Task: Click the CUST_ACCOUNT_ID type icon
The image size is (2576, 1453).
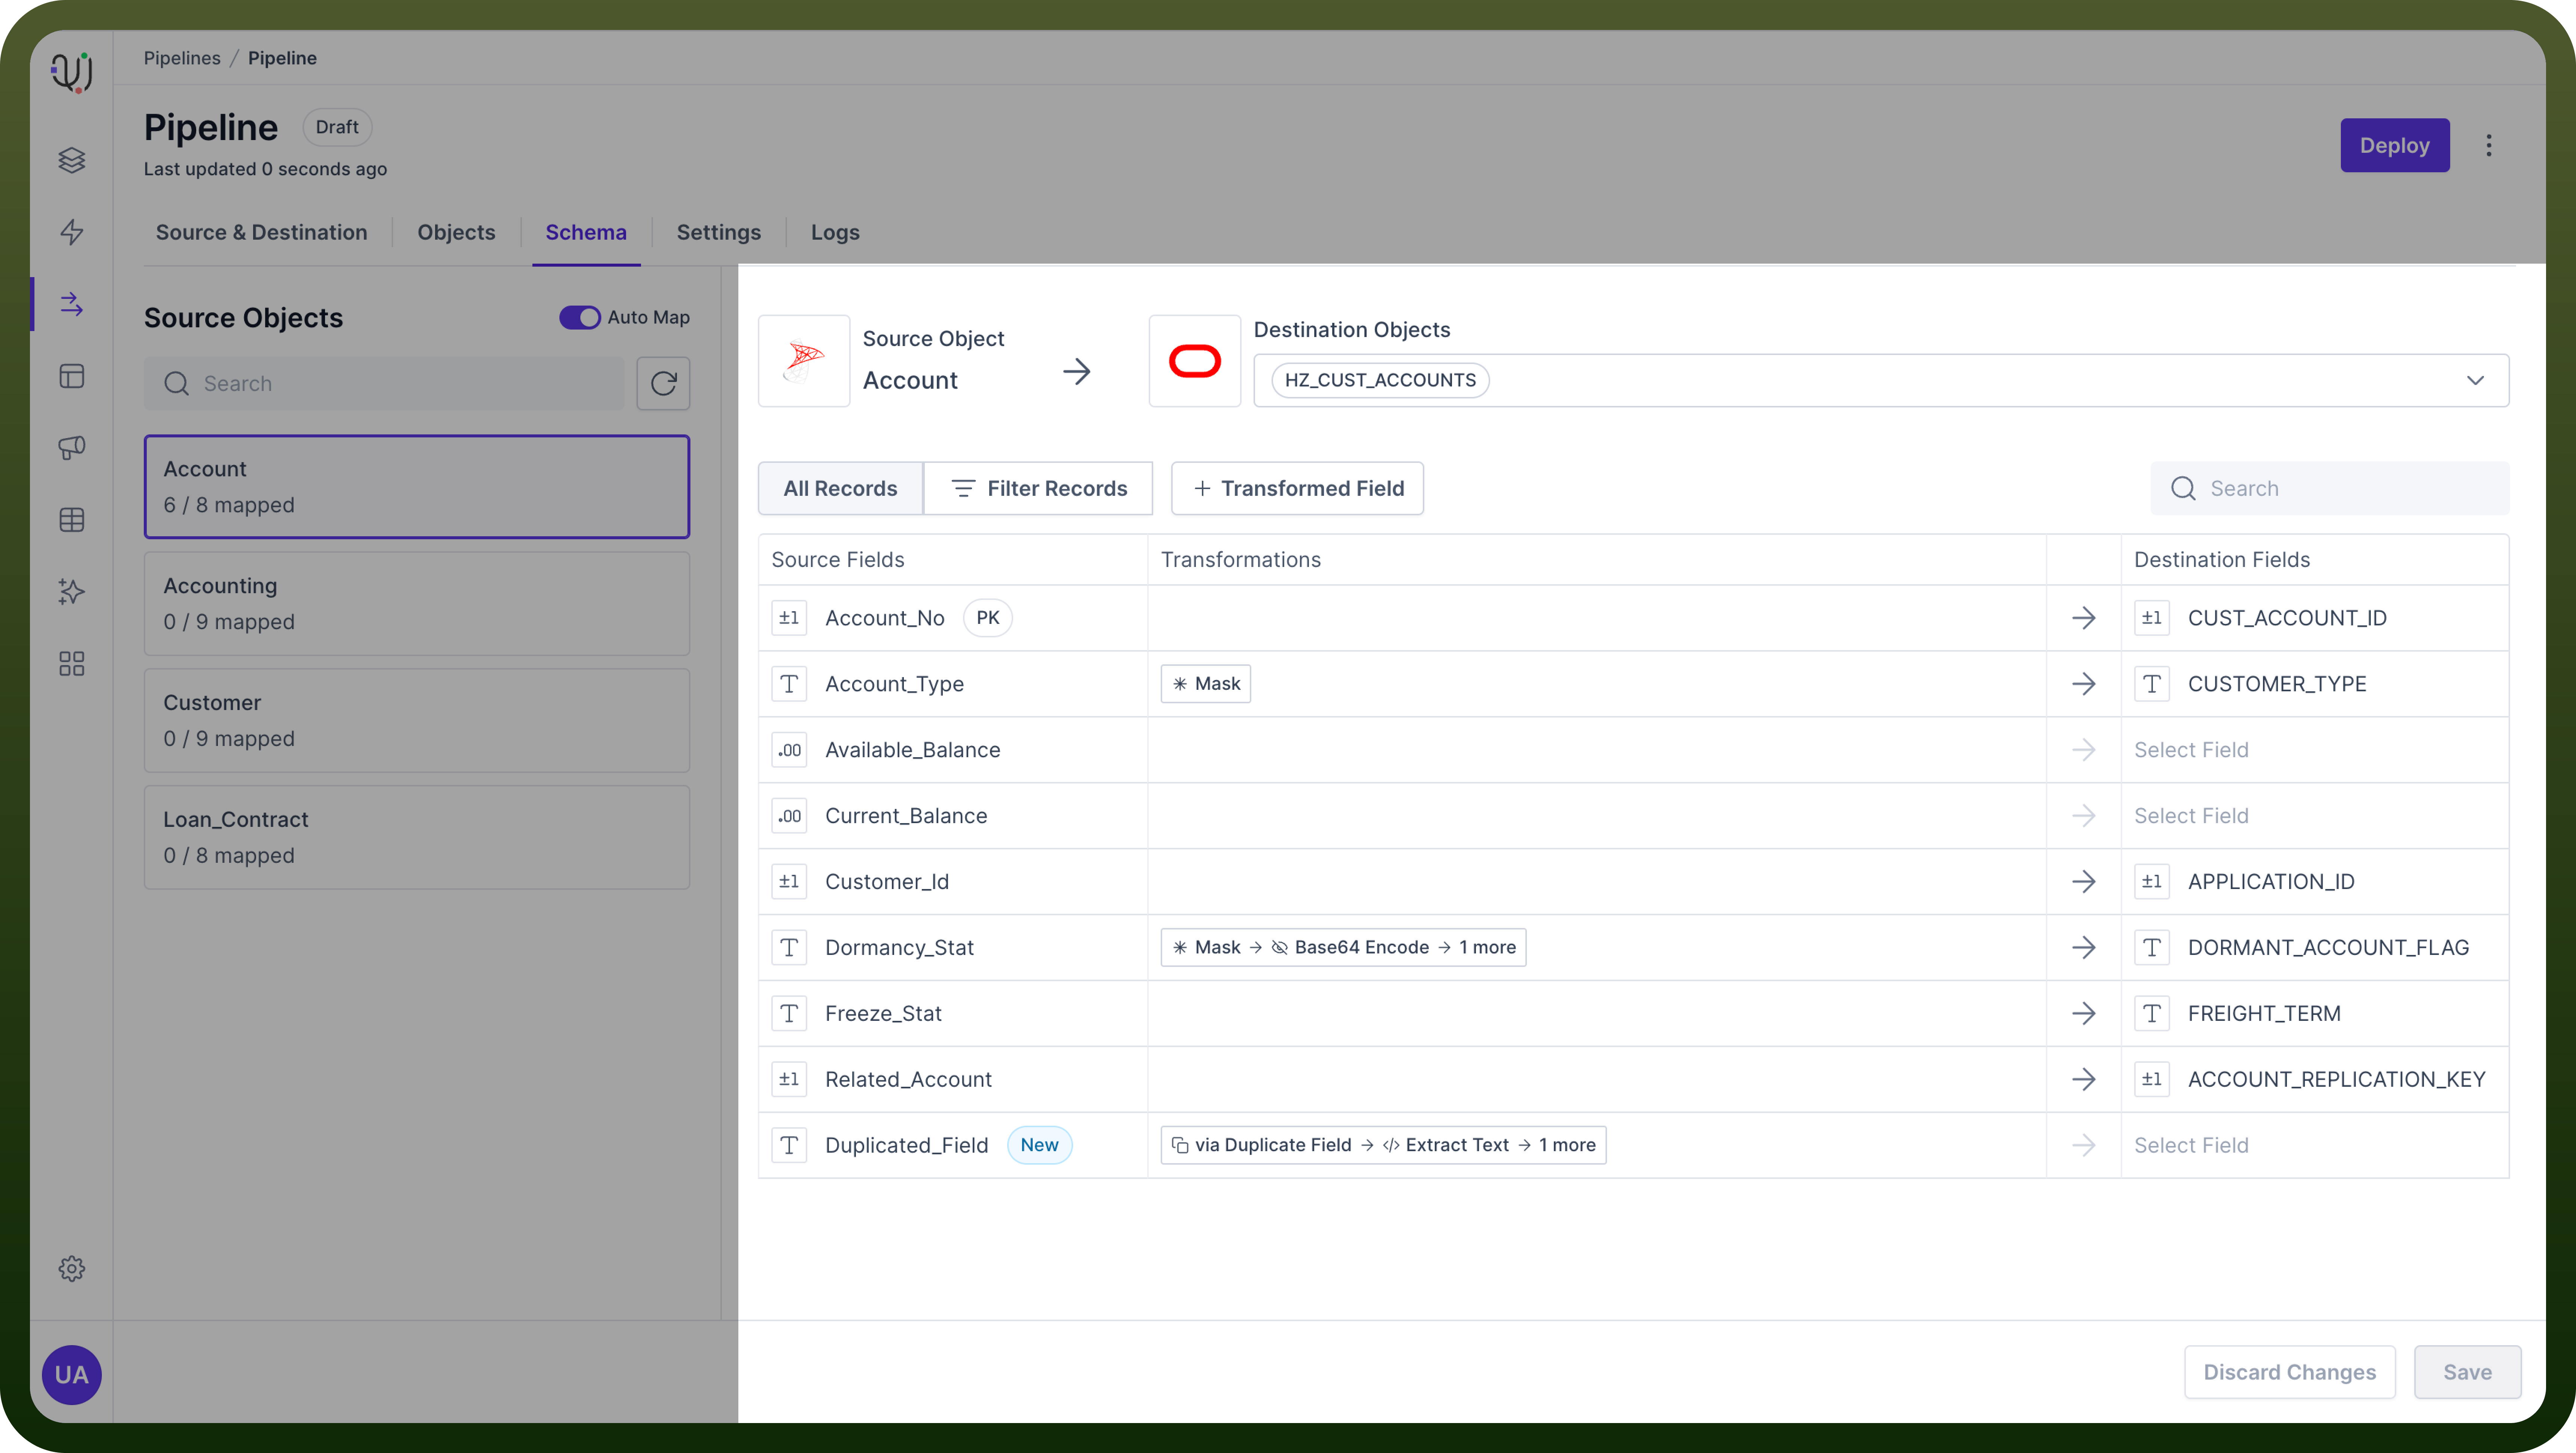Action: [2152, 618]
